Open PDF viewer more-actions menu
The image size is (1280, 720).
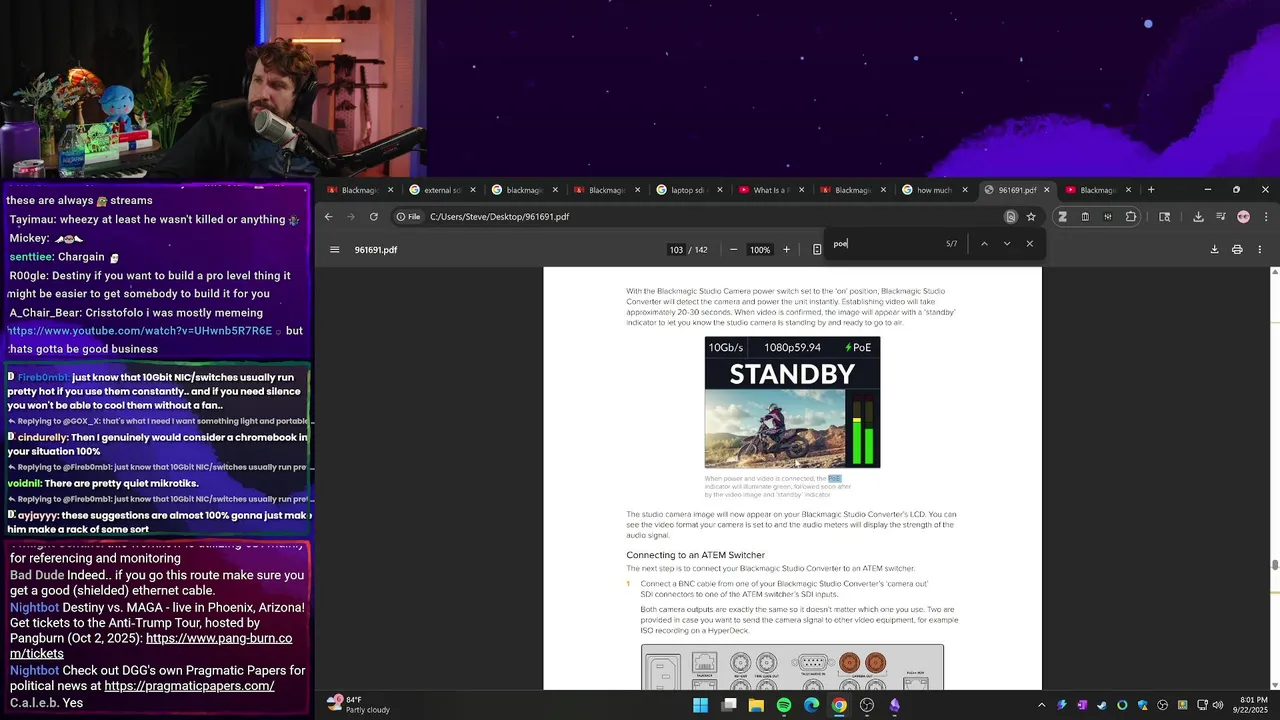tap(1260, 250)
